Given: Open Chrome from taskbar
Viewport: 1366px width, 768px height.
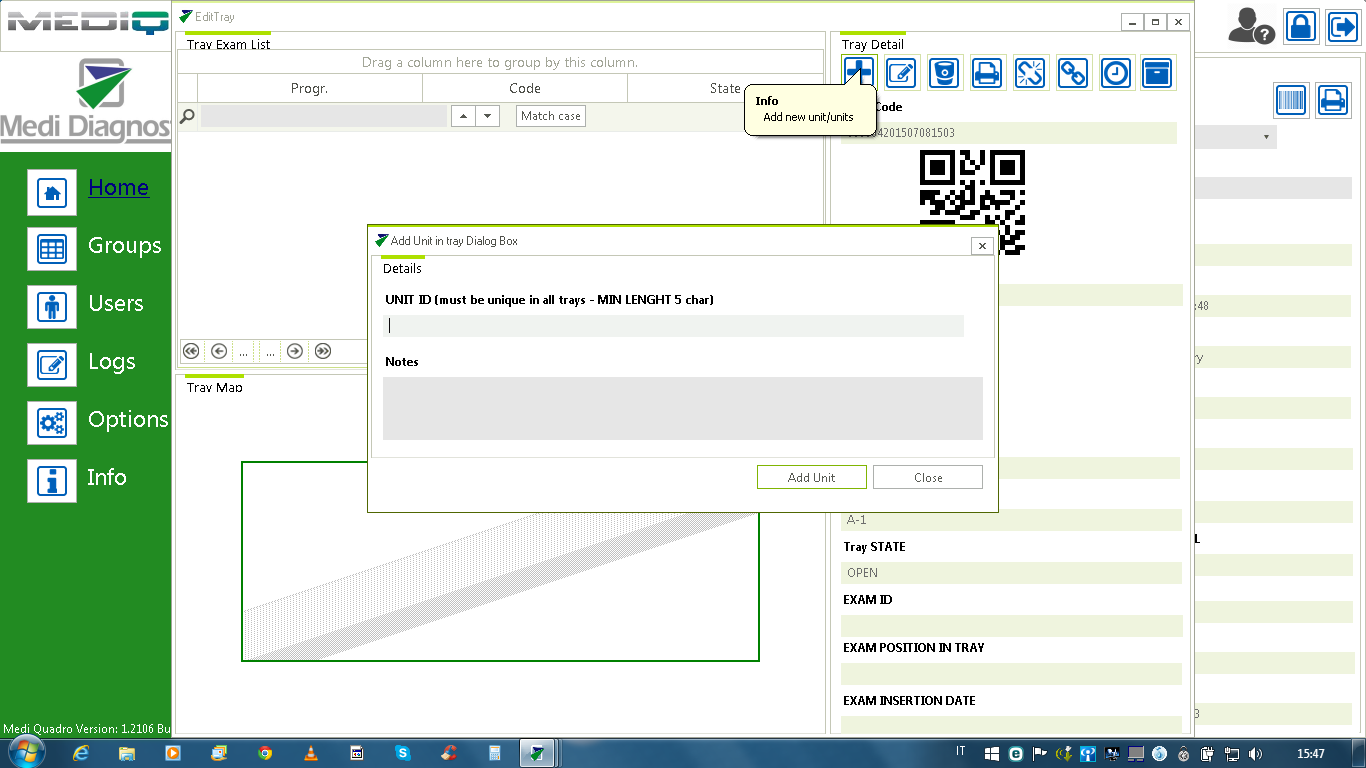Looking at the screenshot, I should pos(265,753).
